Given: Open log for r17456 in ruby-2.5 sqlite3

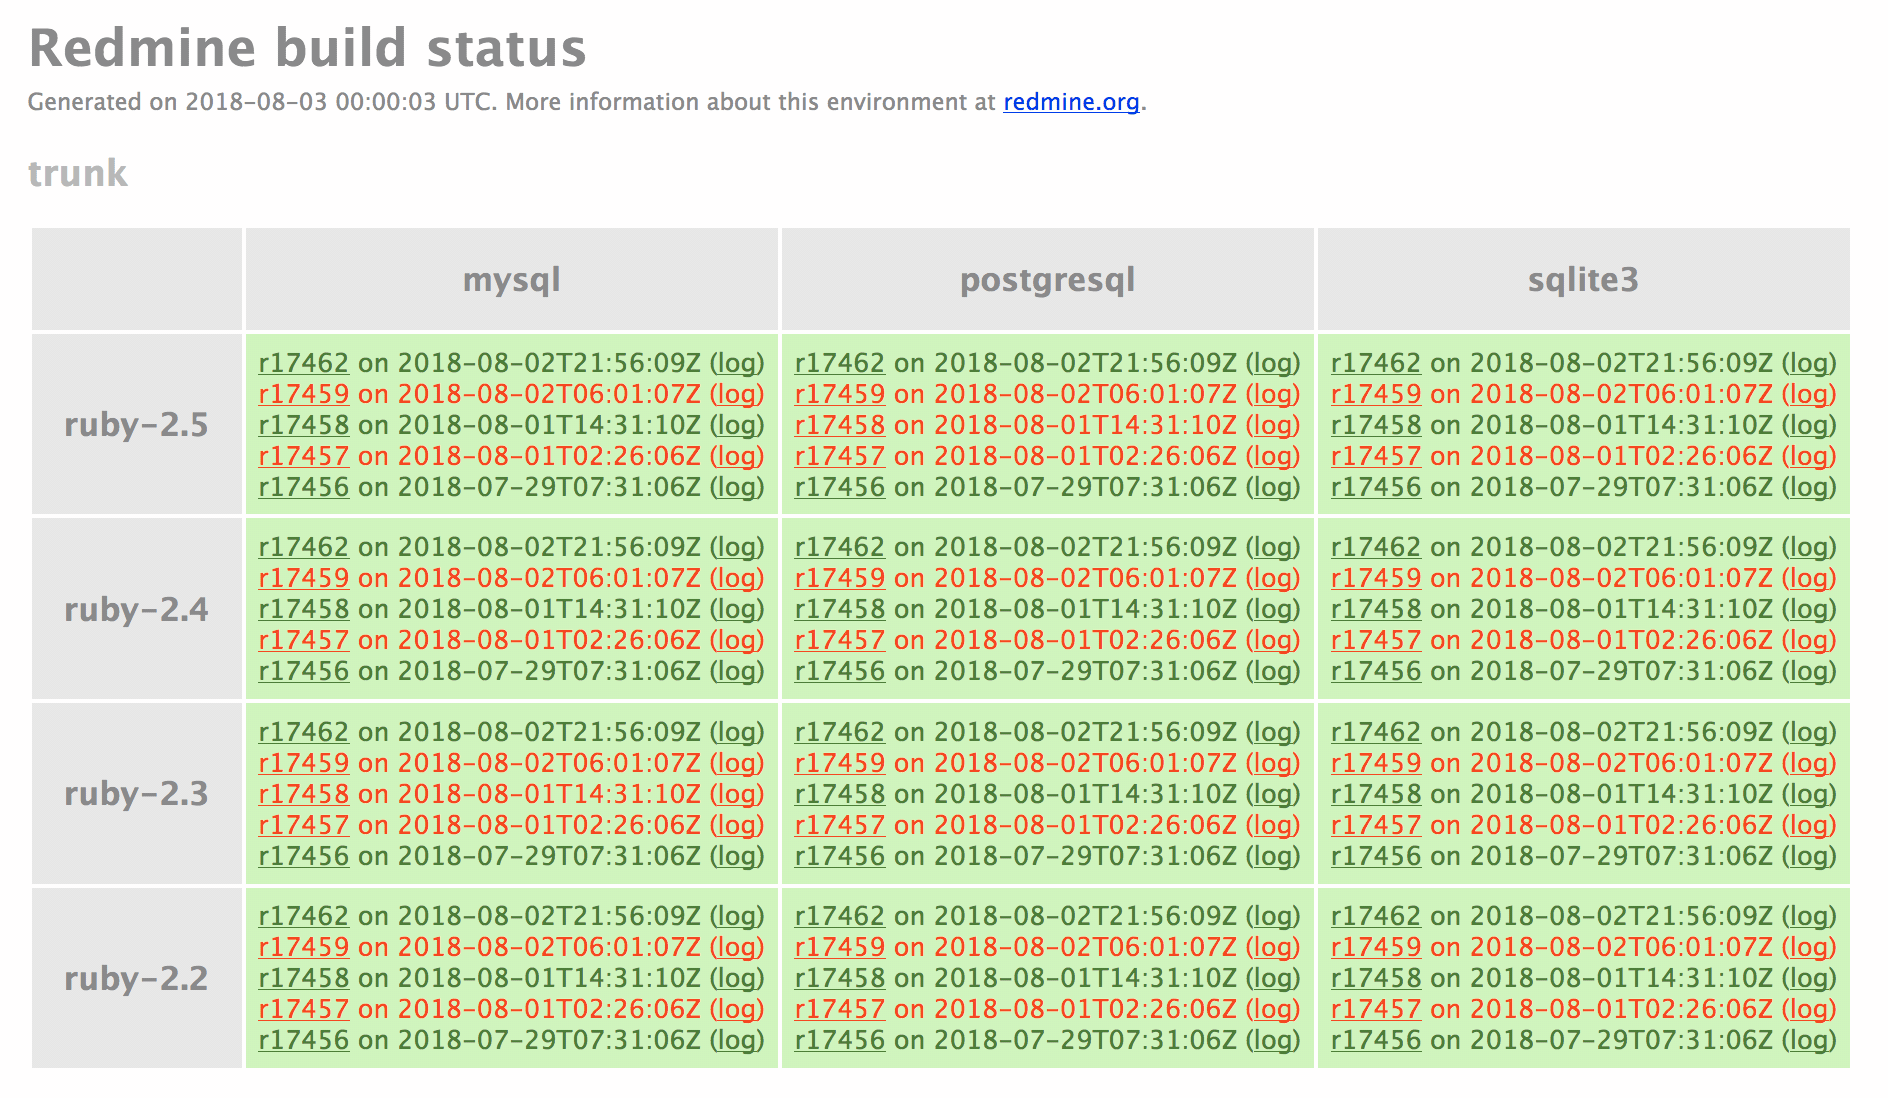Looking at the screenshot, I should [1809, 487].
